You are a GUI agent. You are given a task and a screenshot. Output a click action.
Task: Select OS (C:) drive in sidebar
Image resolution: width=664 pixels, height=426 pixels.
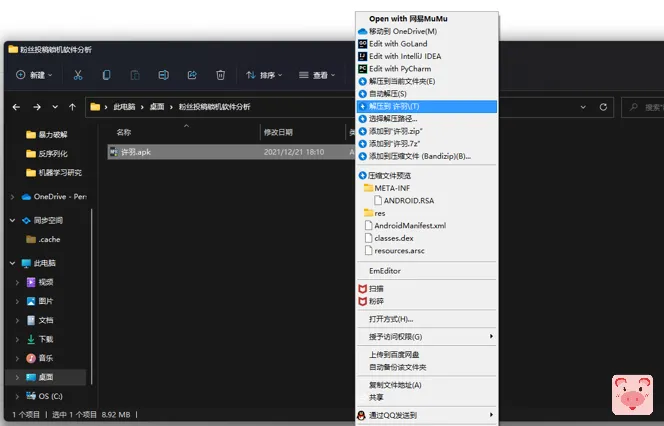pos(44,396)
